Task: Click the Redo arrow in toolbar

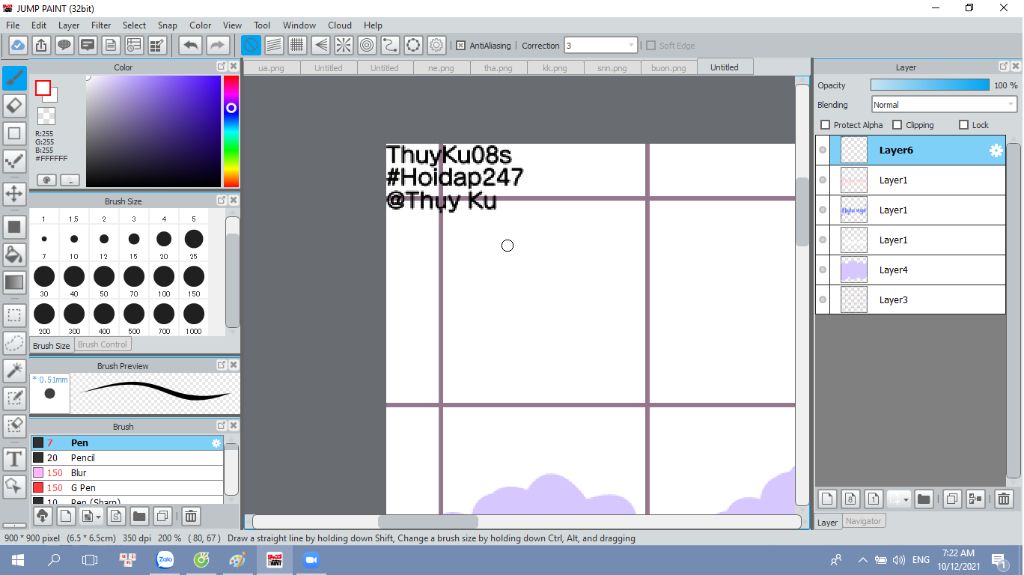Action: 217,45
